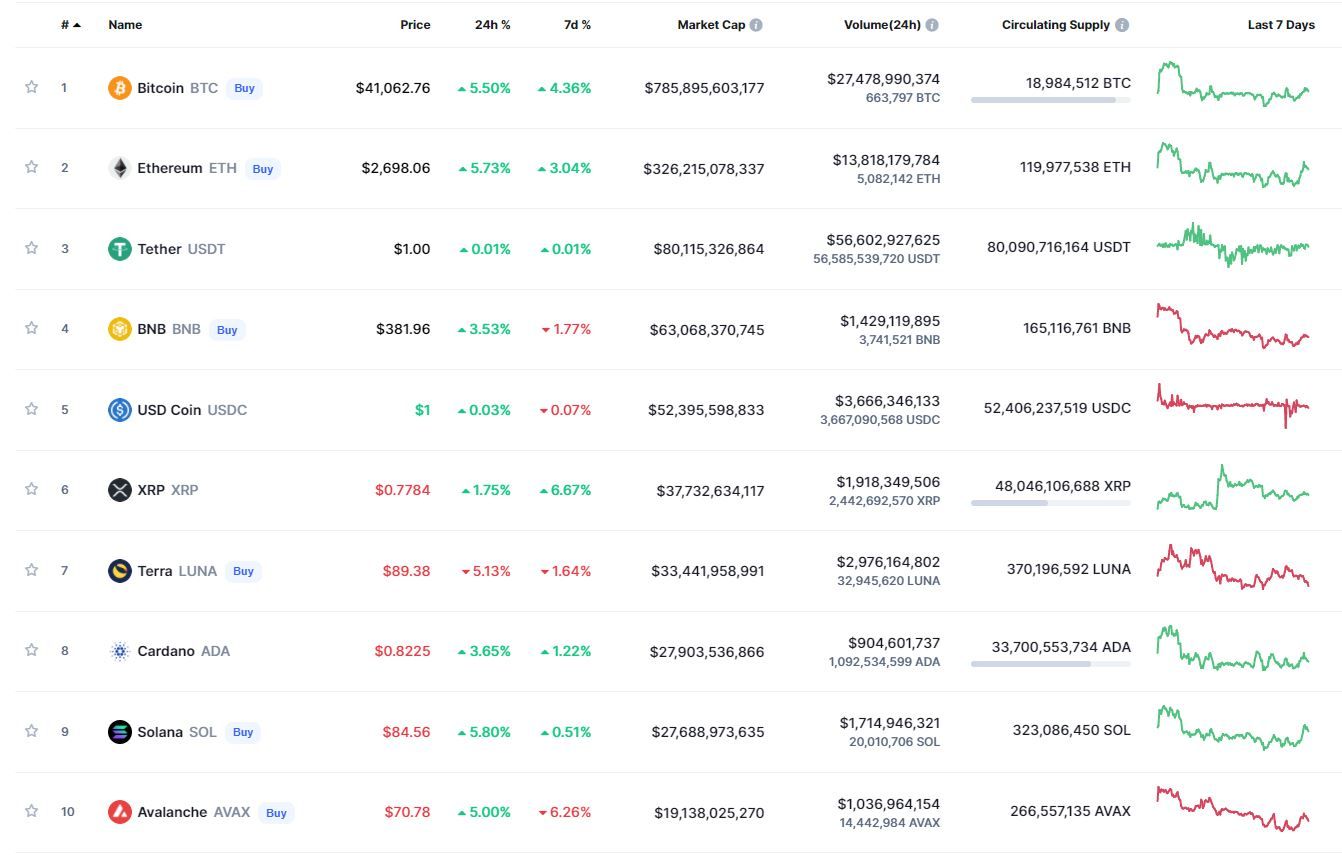Click the Solana coin logo
Screen dimensions: 1342x855
[x=120, y=732]
